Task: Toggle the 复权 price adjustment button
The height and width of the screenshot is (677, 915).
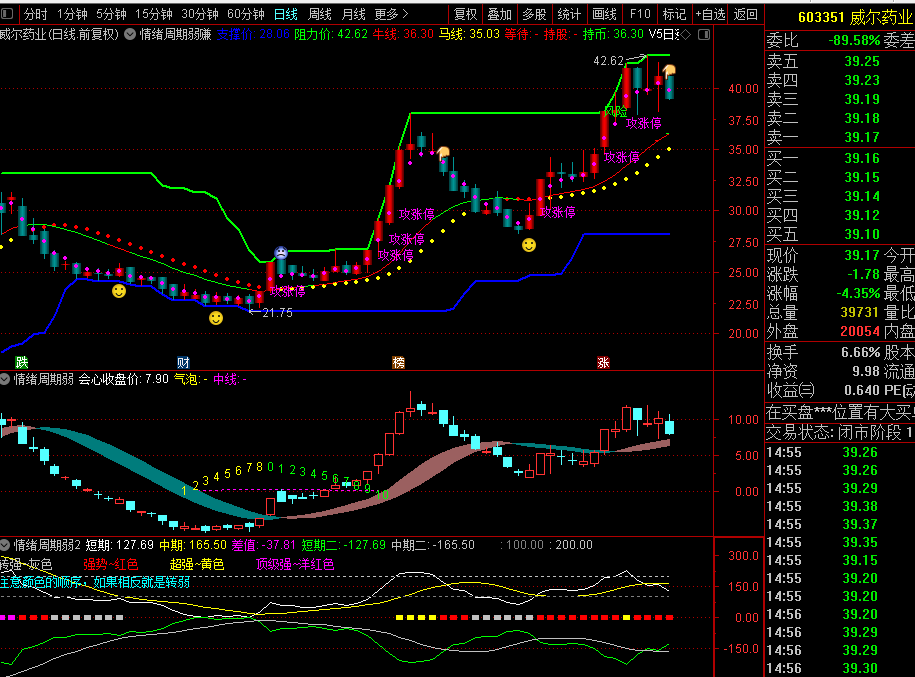Action: (x=465, y=14)
